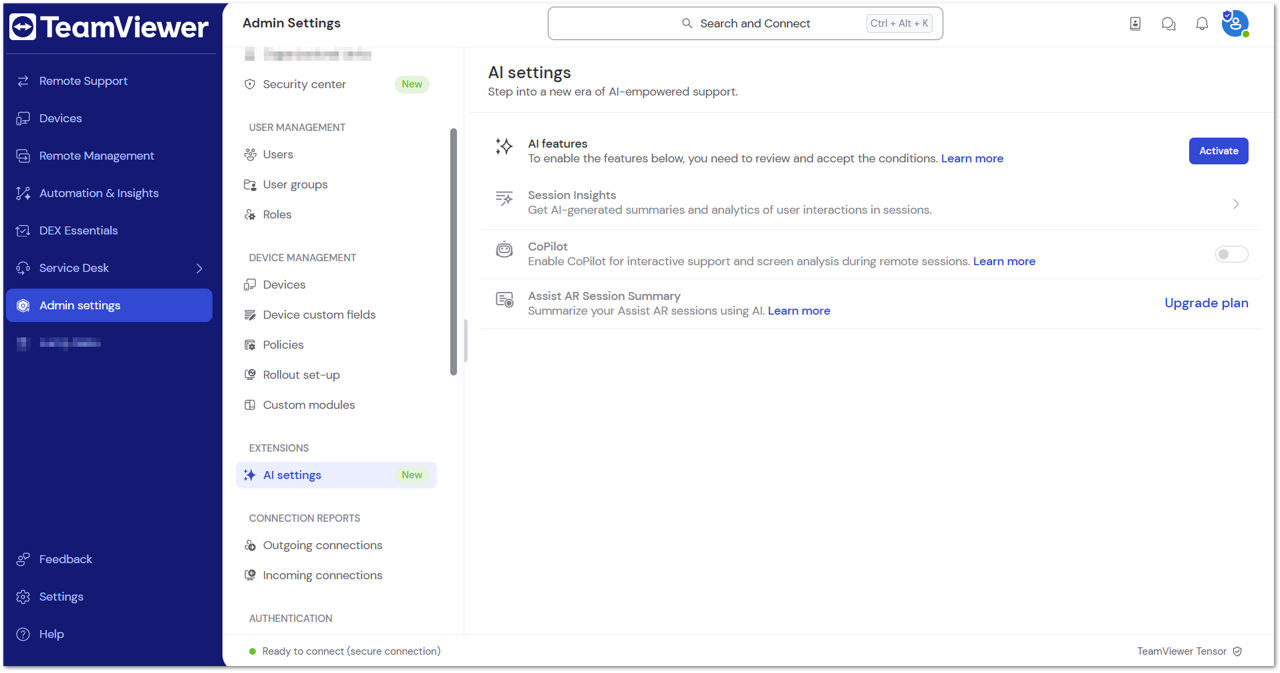Viewport: 1280px width, 673px height.
Task: Select the Roles icon
Action: point(250,215)
